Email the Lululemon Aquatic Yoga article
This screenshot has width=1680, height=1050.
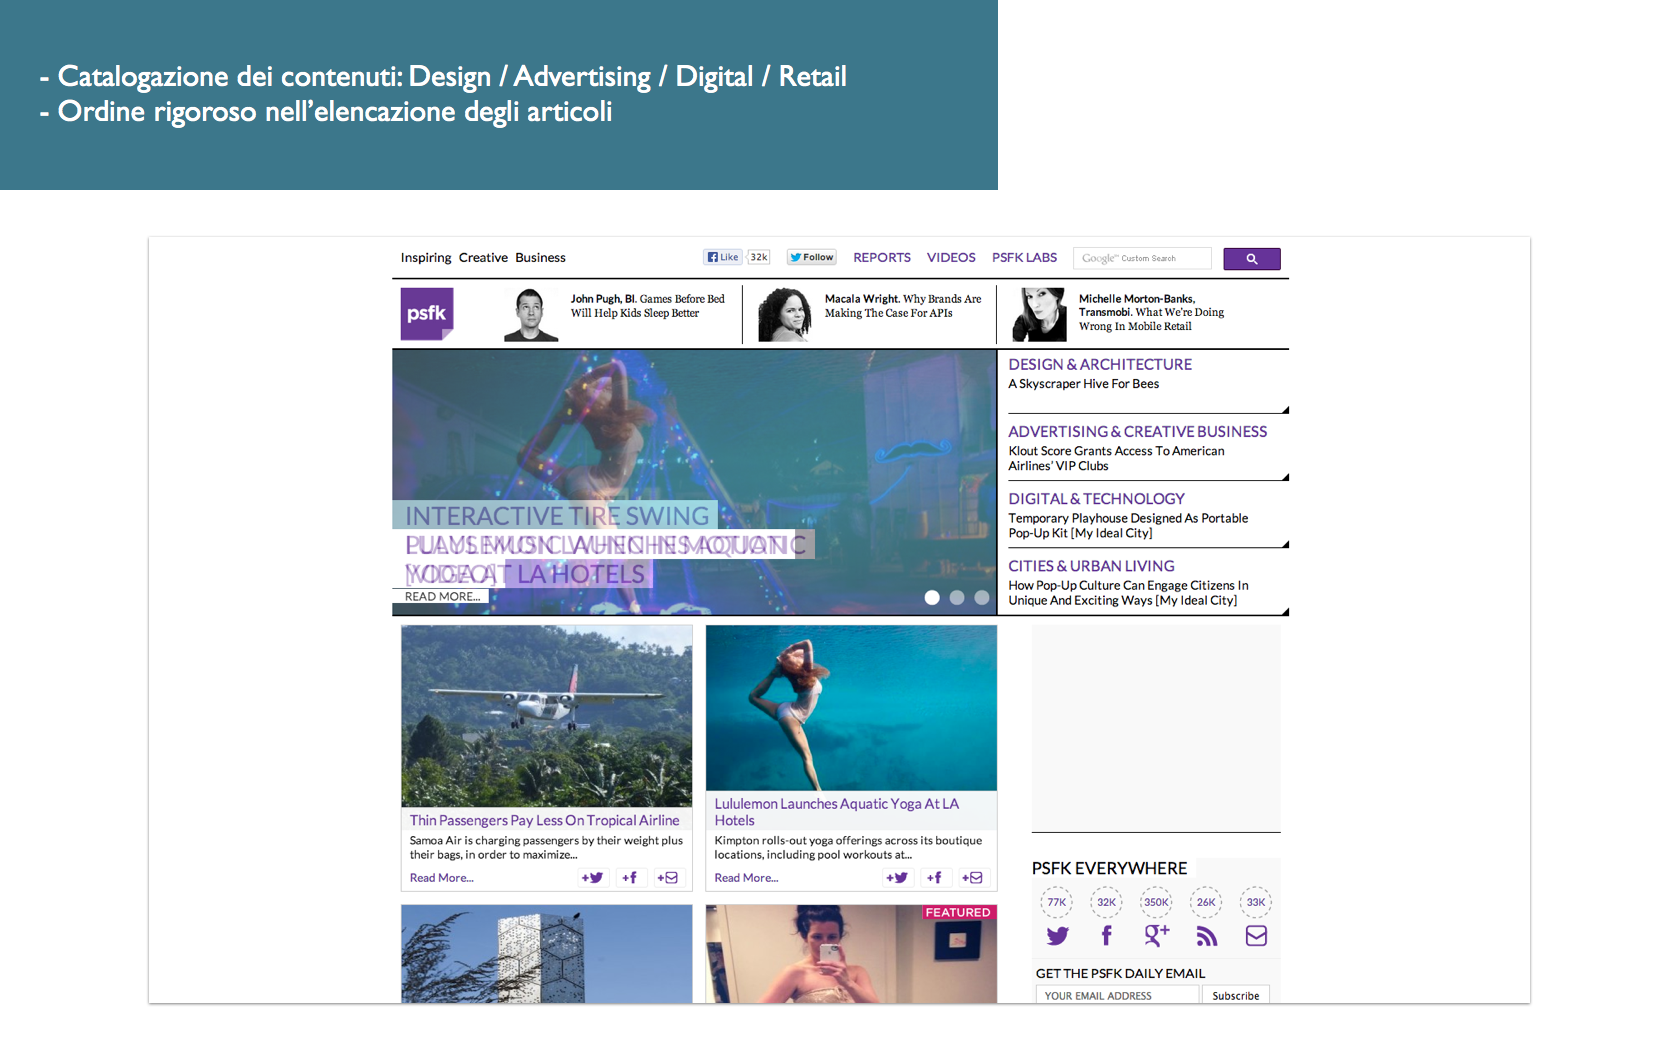(973, 878)
